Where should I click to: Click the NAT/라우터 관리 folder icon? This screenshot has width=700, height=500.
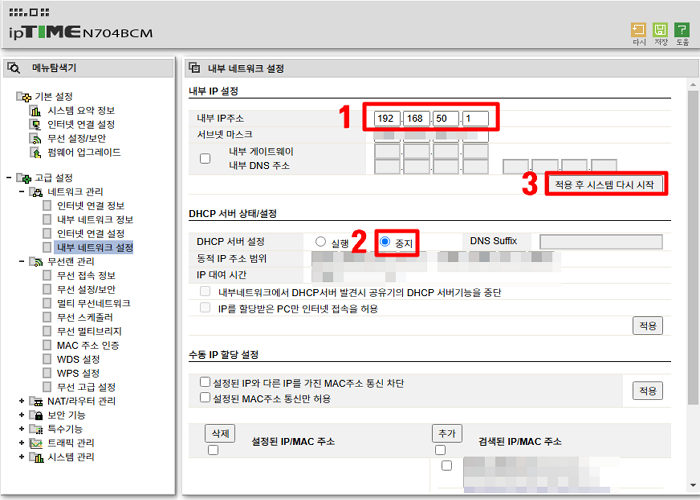(x=36, y=401)
